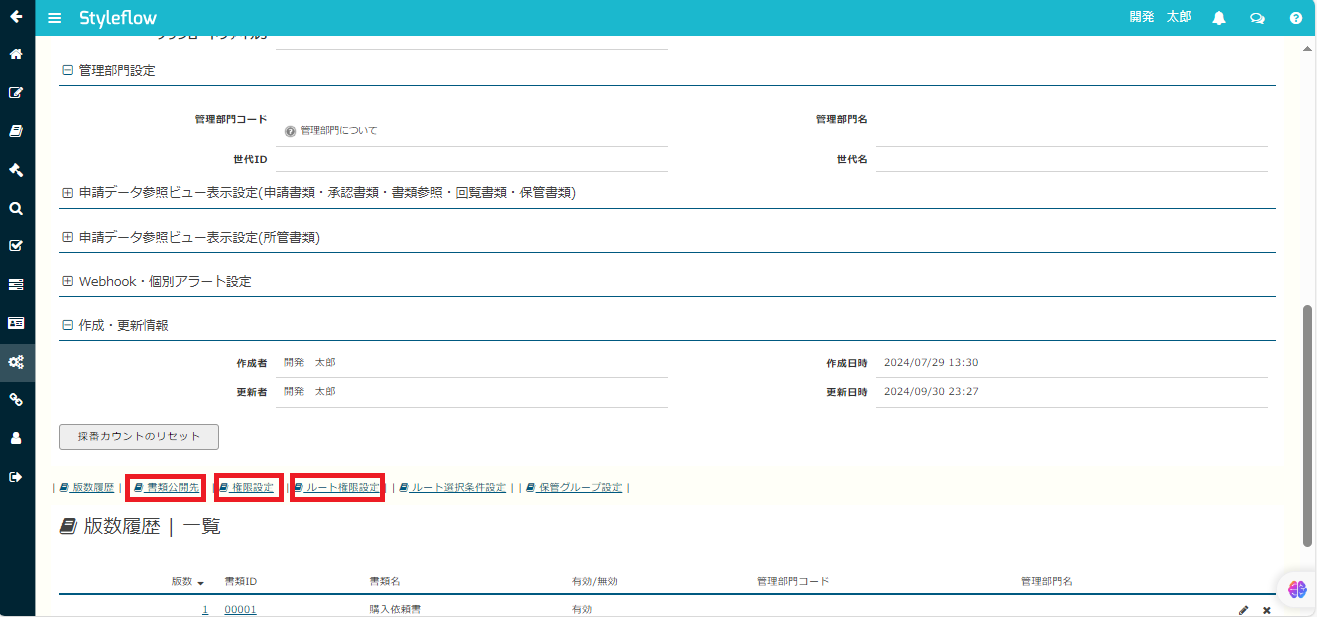
Task: Click the 管理部門名 field in 管理部門設定
Action: [x=1072, y=127]
